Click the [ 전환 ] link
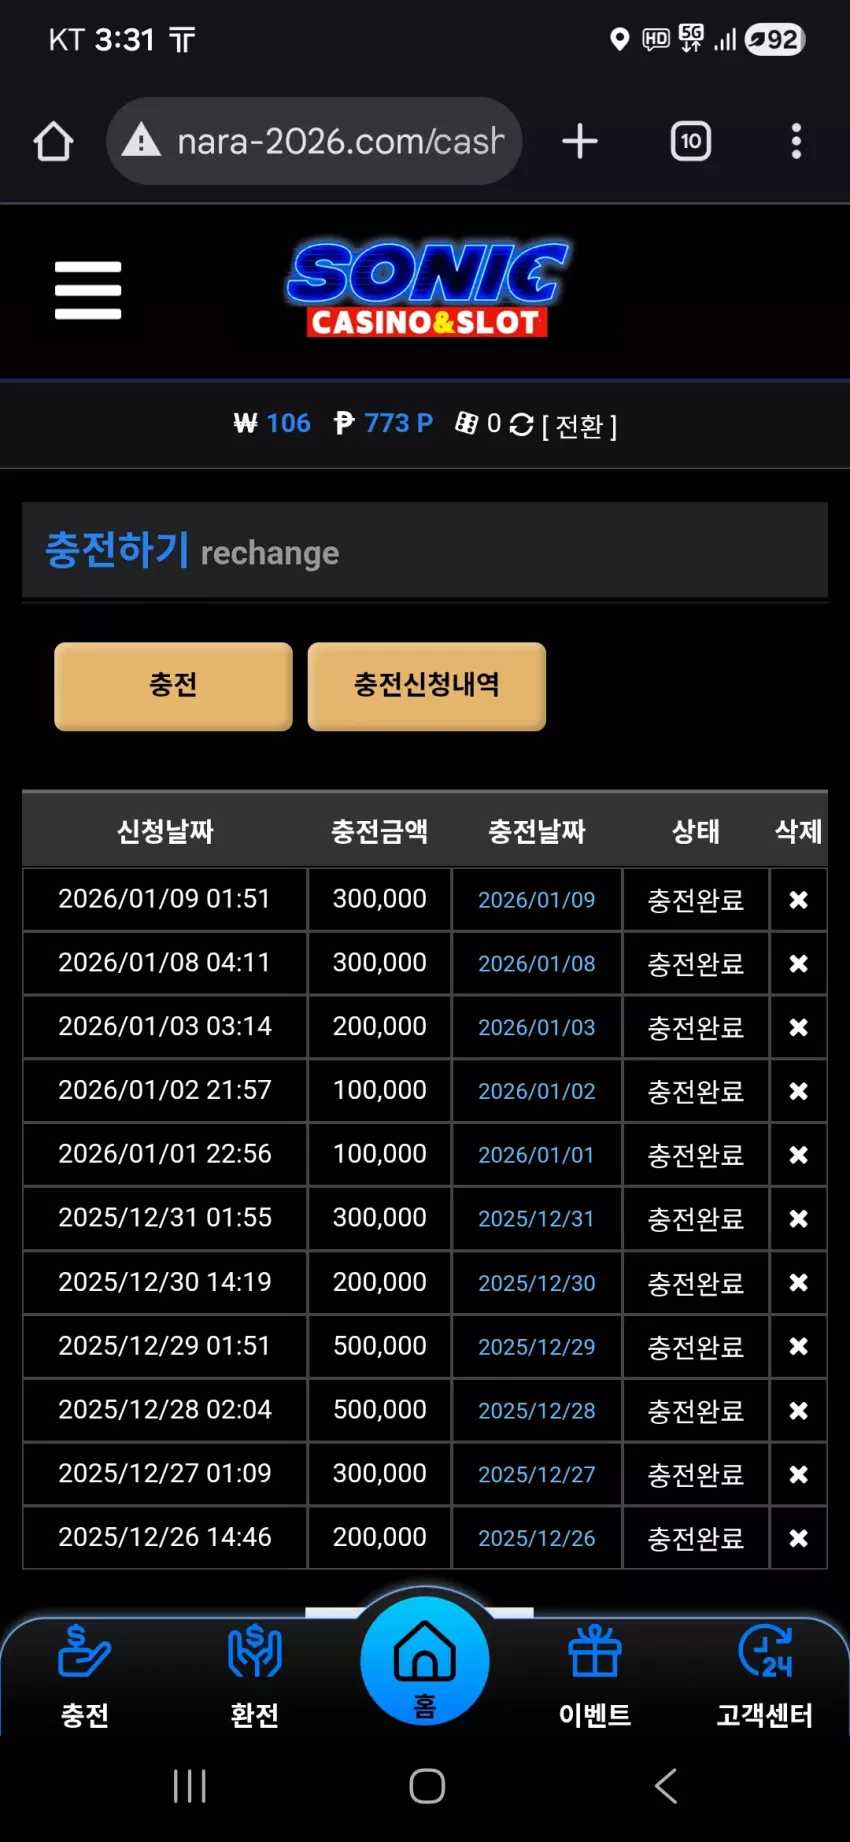Screen dimensions: 850x1842 (x=579, y=427)
